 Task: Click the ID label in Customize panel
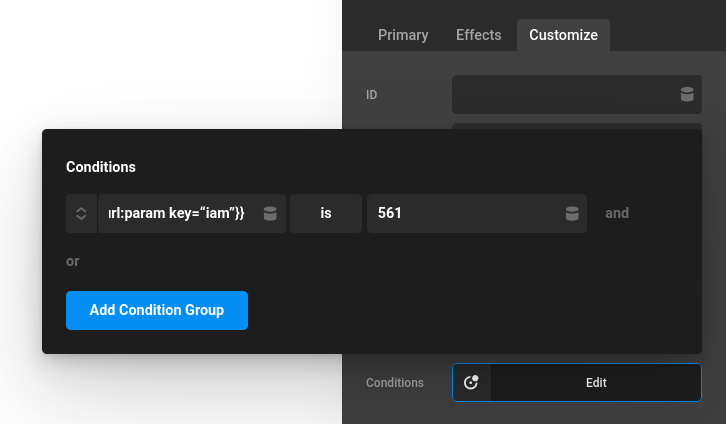coord(372,95)
